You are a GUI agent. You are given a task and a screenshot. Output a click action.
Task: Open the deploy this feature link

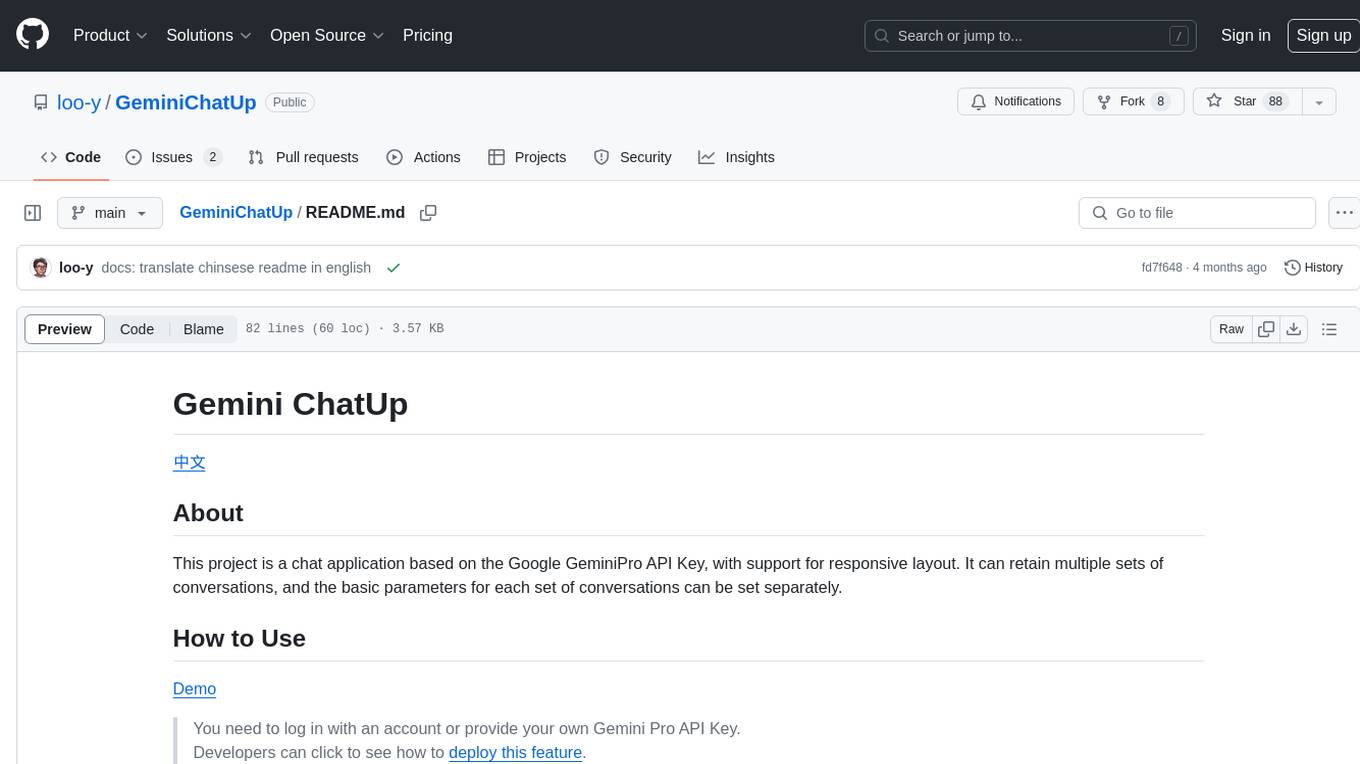tap(515, 752)
